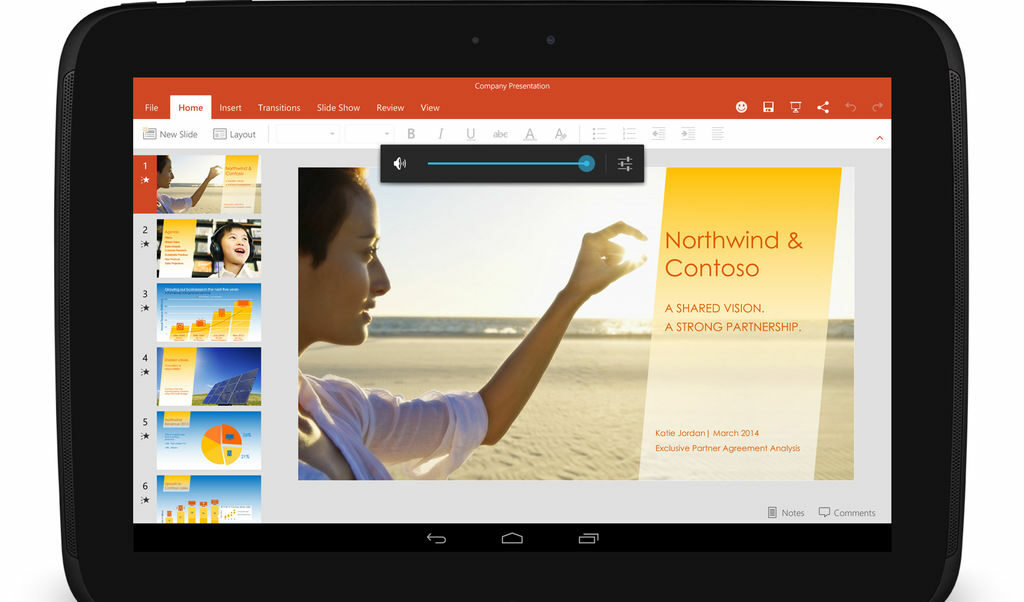
Task: Tap the speaker volume icon
Action: (x=400, y=163)
